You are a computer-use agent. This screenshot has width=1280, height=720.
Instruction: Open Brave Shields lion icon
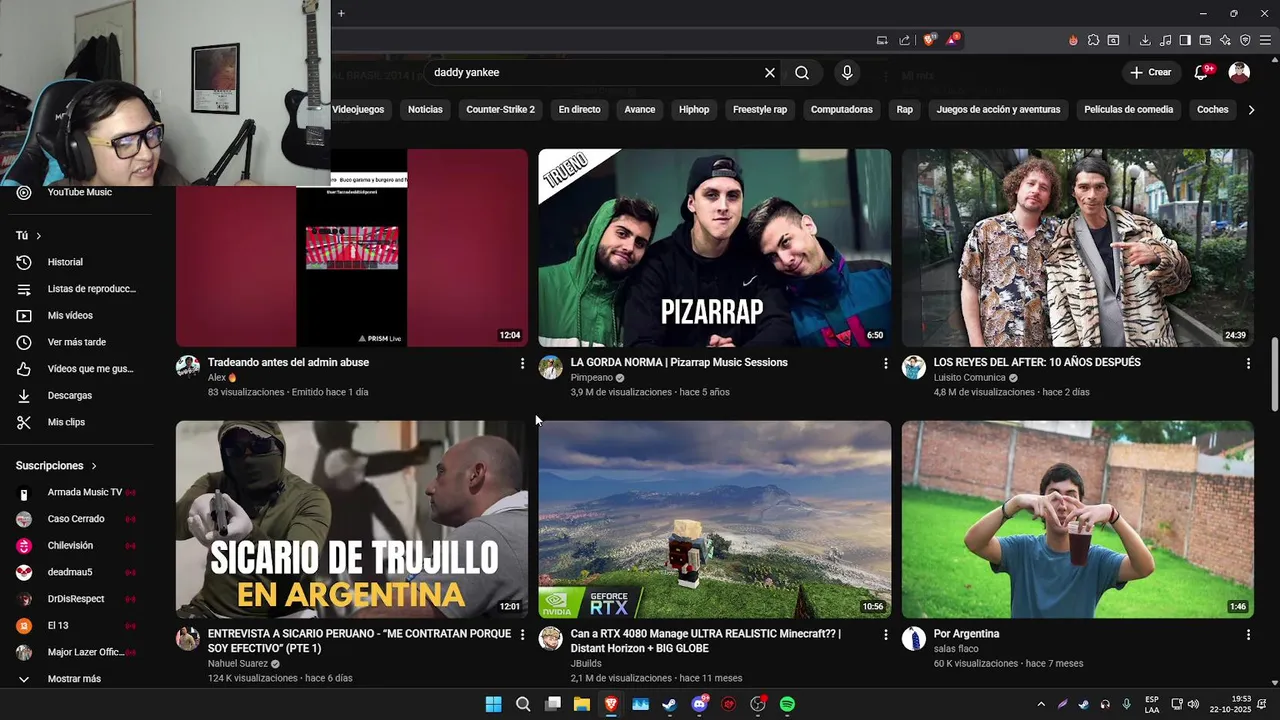(930, 40)
